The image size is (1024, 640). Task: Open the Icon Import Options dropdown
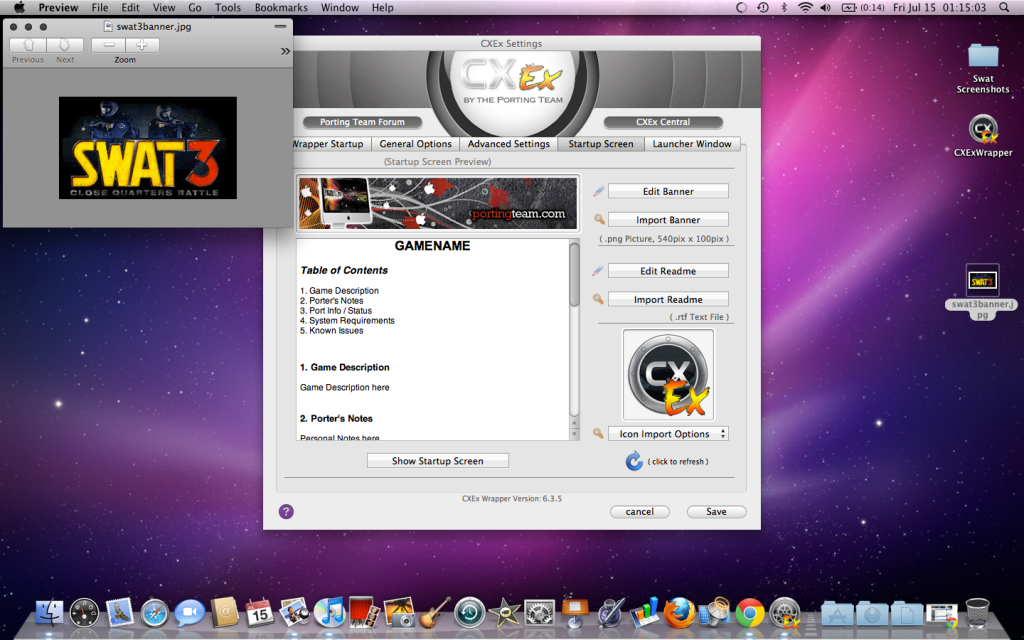668,434
